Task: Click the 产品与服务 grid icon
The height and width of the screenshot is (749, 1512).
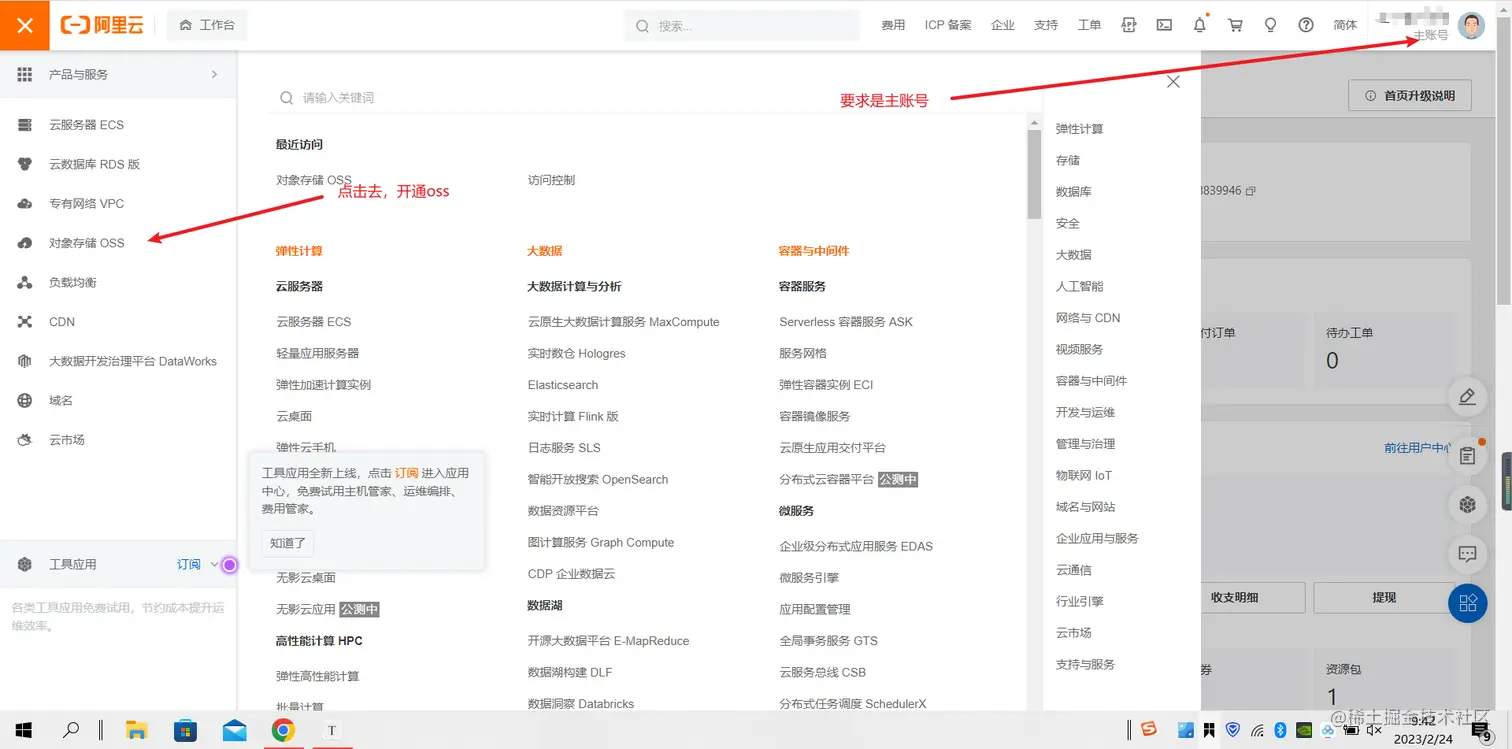Action: pyautogui.click(x=25, y=74)
